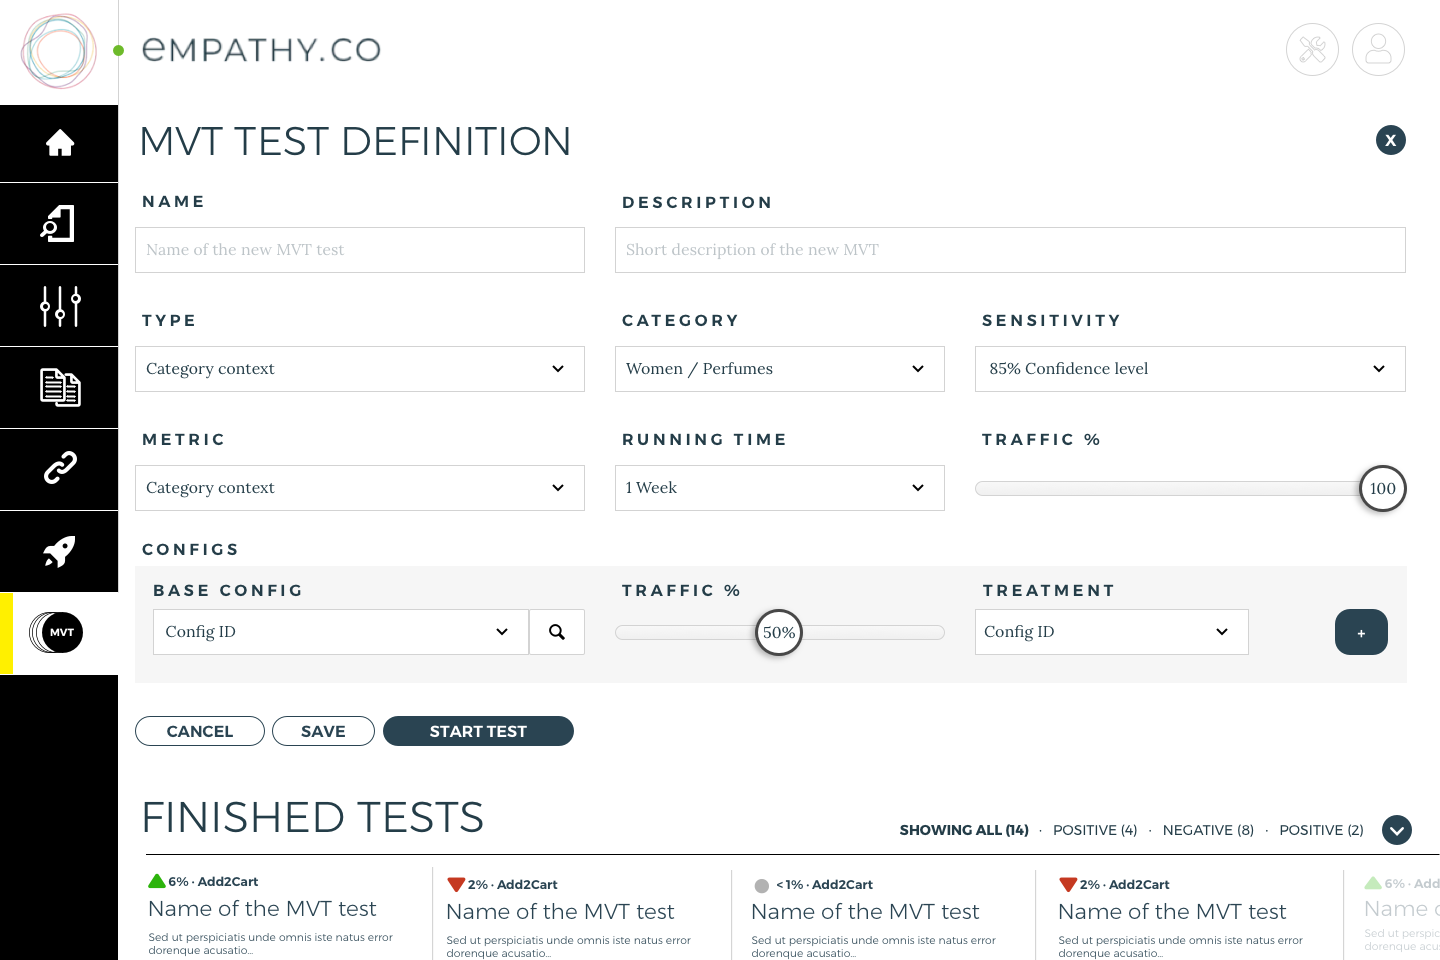This screenshot has width=1440, height=960.
Task: Filter finished tests by Negative (8)
Action: (x=1207, y=830)
